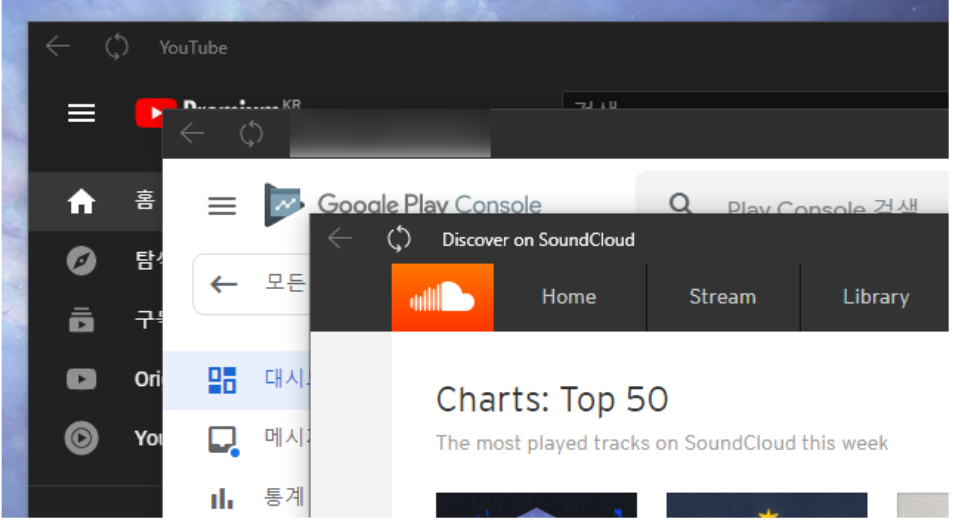Go back in the Play Console window
961x529 pixels.
click(x=192, y=134)
